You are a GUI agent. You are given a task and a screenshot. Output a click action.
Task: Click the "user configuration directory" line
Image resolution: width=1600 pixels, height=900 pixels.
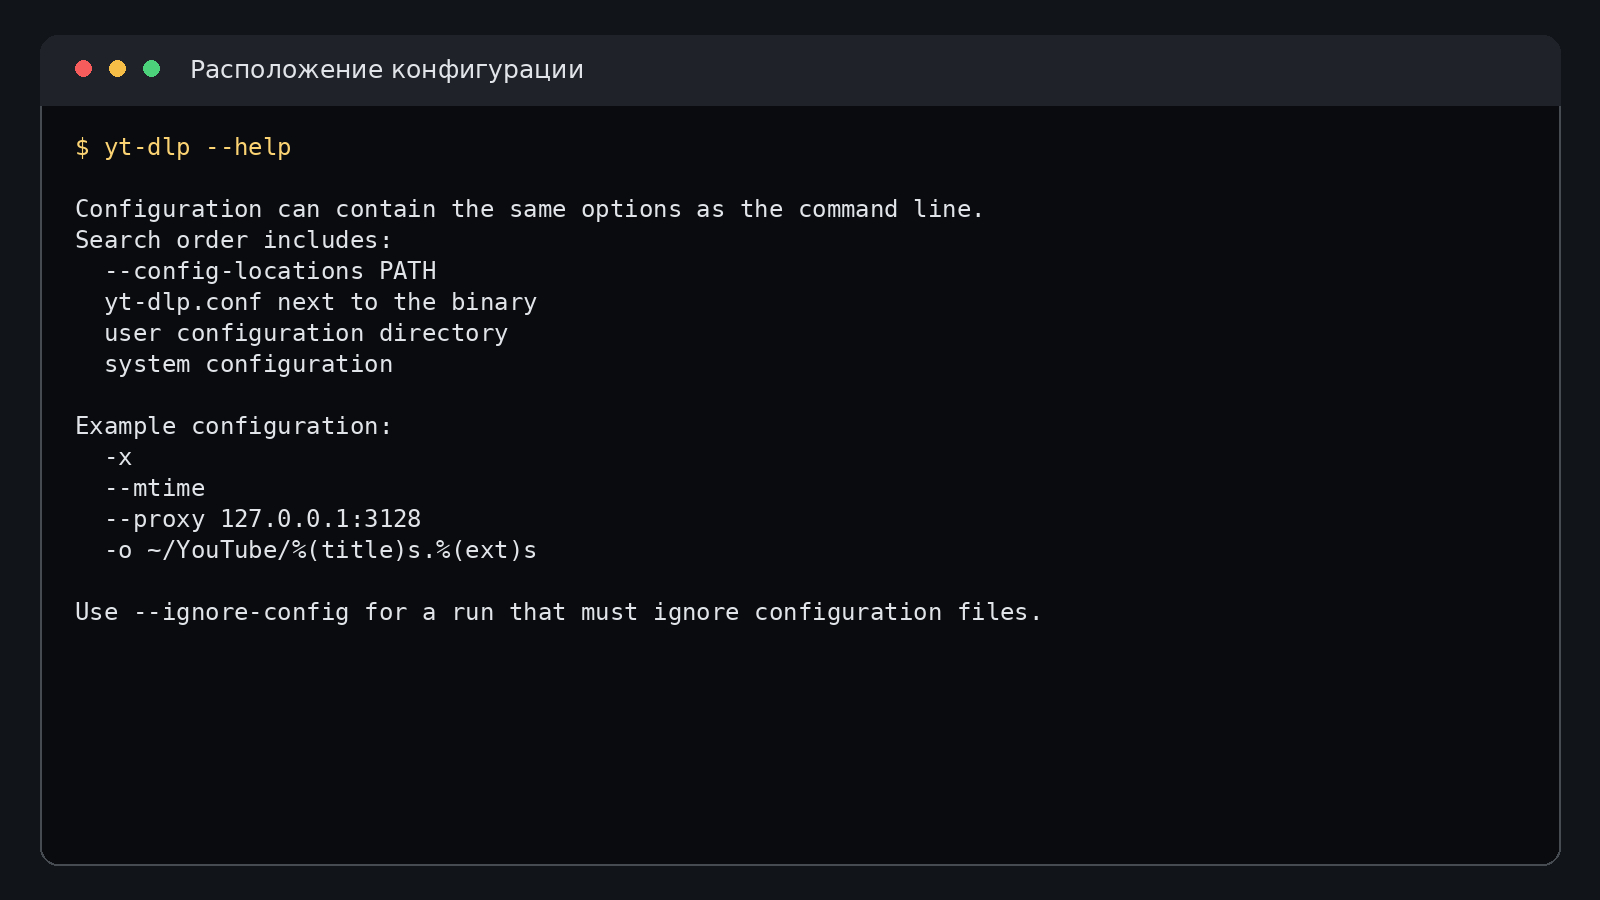pos(306,333)
